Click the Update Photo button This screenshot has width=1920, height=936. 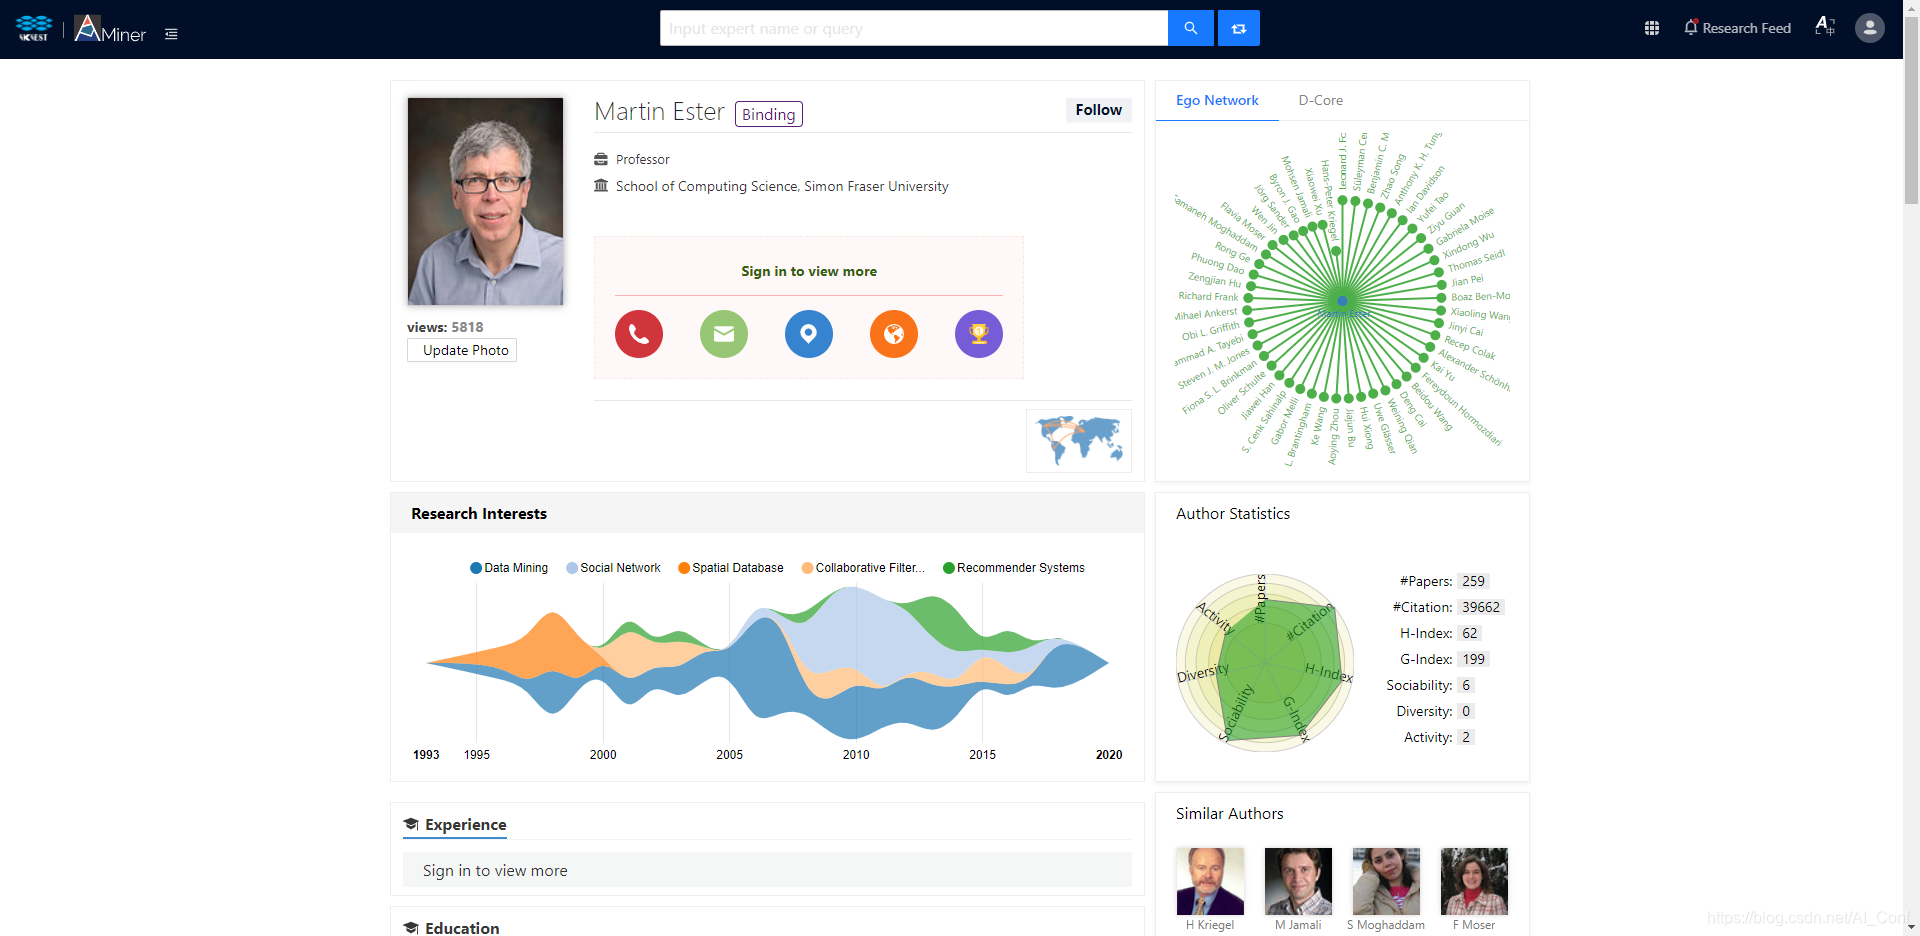click(x=462, y=350)
